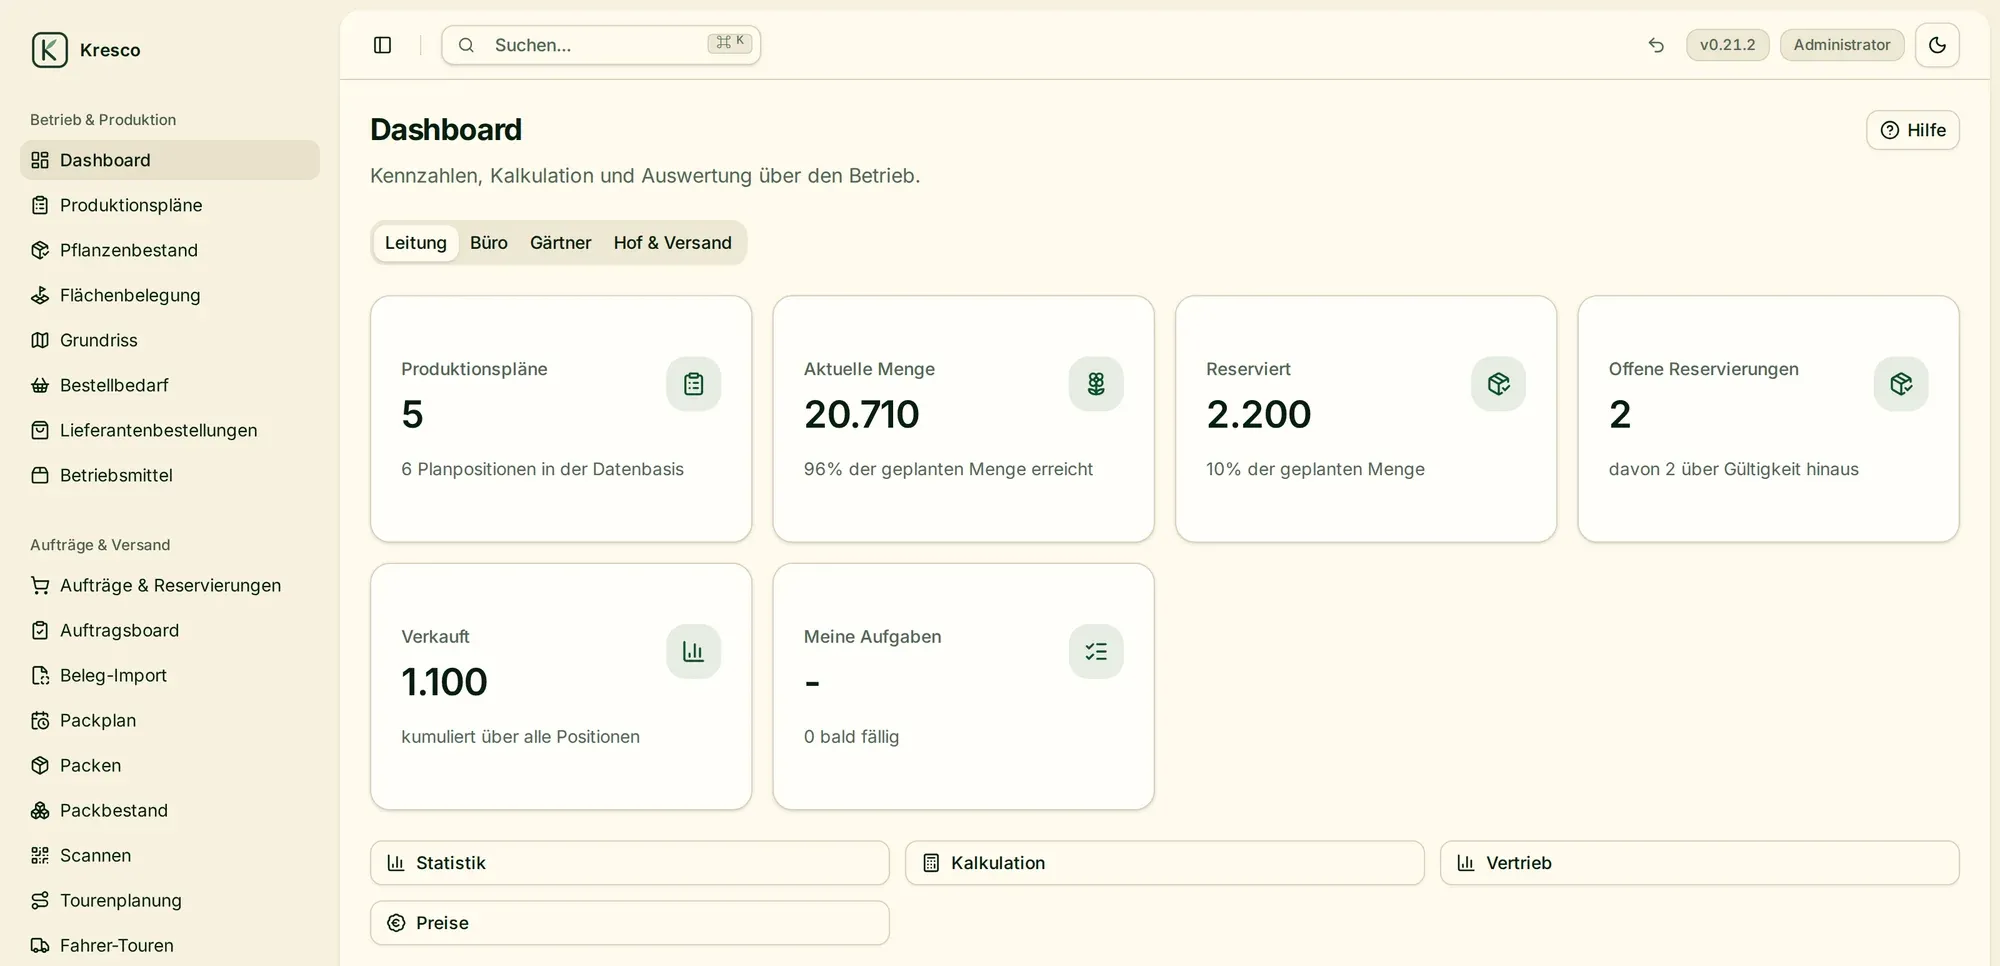Toggle dark mode moon icon
Image resolution: width=2000 pixels, height=966 pixels.
1937,45
